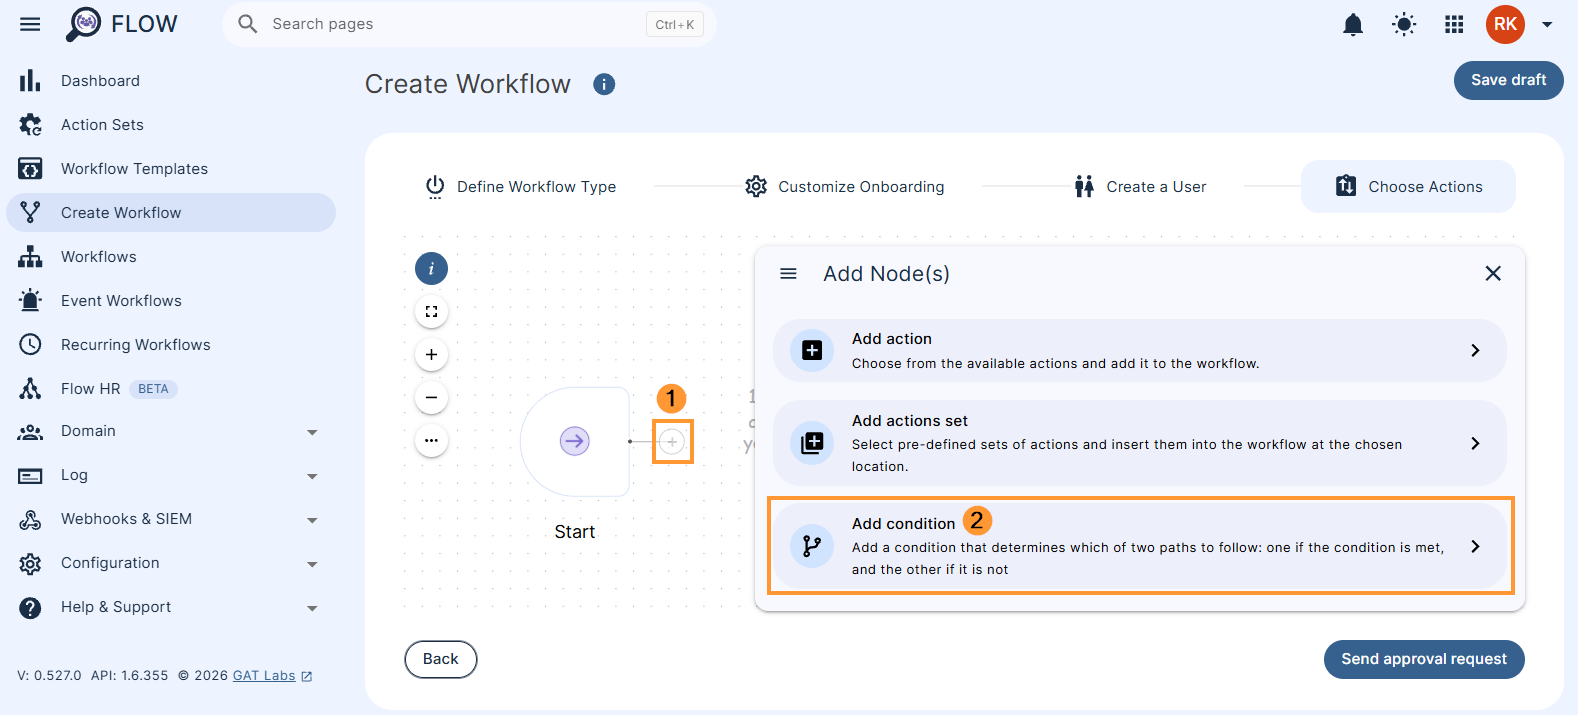This screenshot has width=1578, height=715.
Task: Click the Ctrl+K shortcut badge
Action: [675, 24]
